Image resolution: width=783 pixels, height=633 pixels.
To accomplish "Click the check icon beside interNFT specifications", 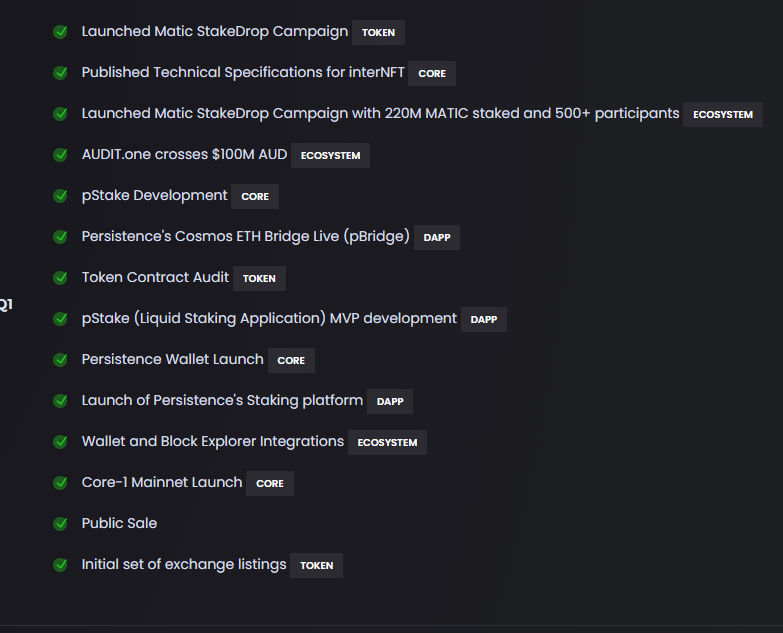I will pyautogui.click(x=61, y=73).
